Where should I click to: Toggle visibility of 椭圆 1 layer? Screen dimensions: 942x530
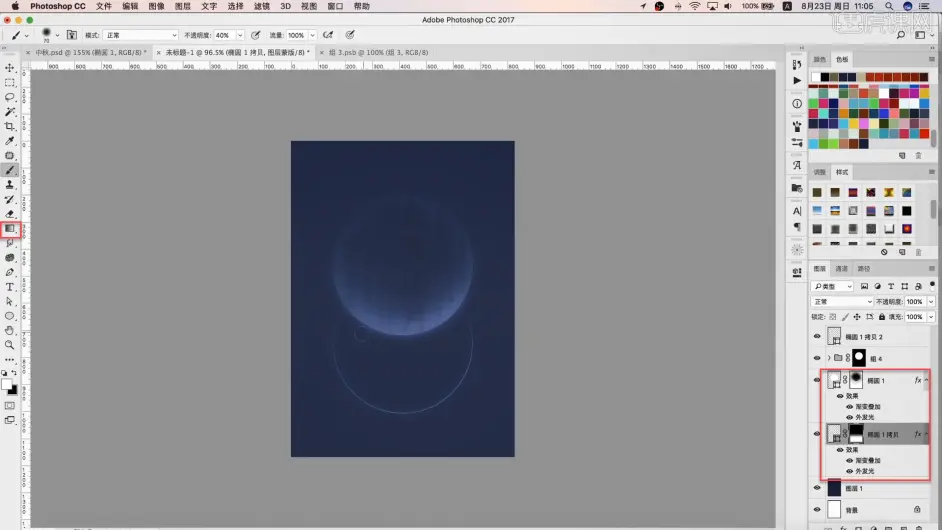[x=816, y=380]
